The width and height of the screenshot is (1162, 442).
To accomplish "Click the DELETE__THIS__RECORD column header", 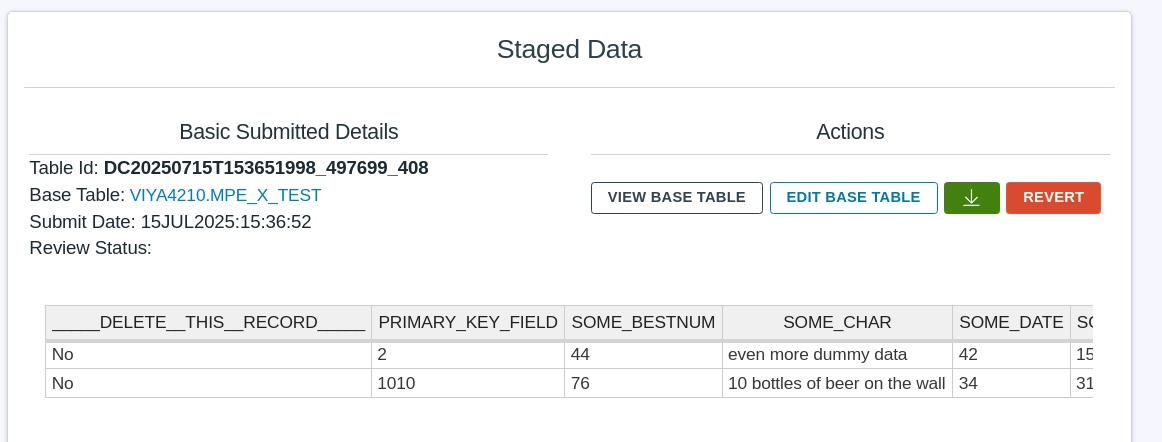I will click(208, 322).
